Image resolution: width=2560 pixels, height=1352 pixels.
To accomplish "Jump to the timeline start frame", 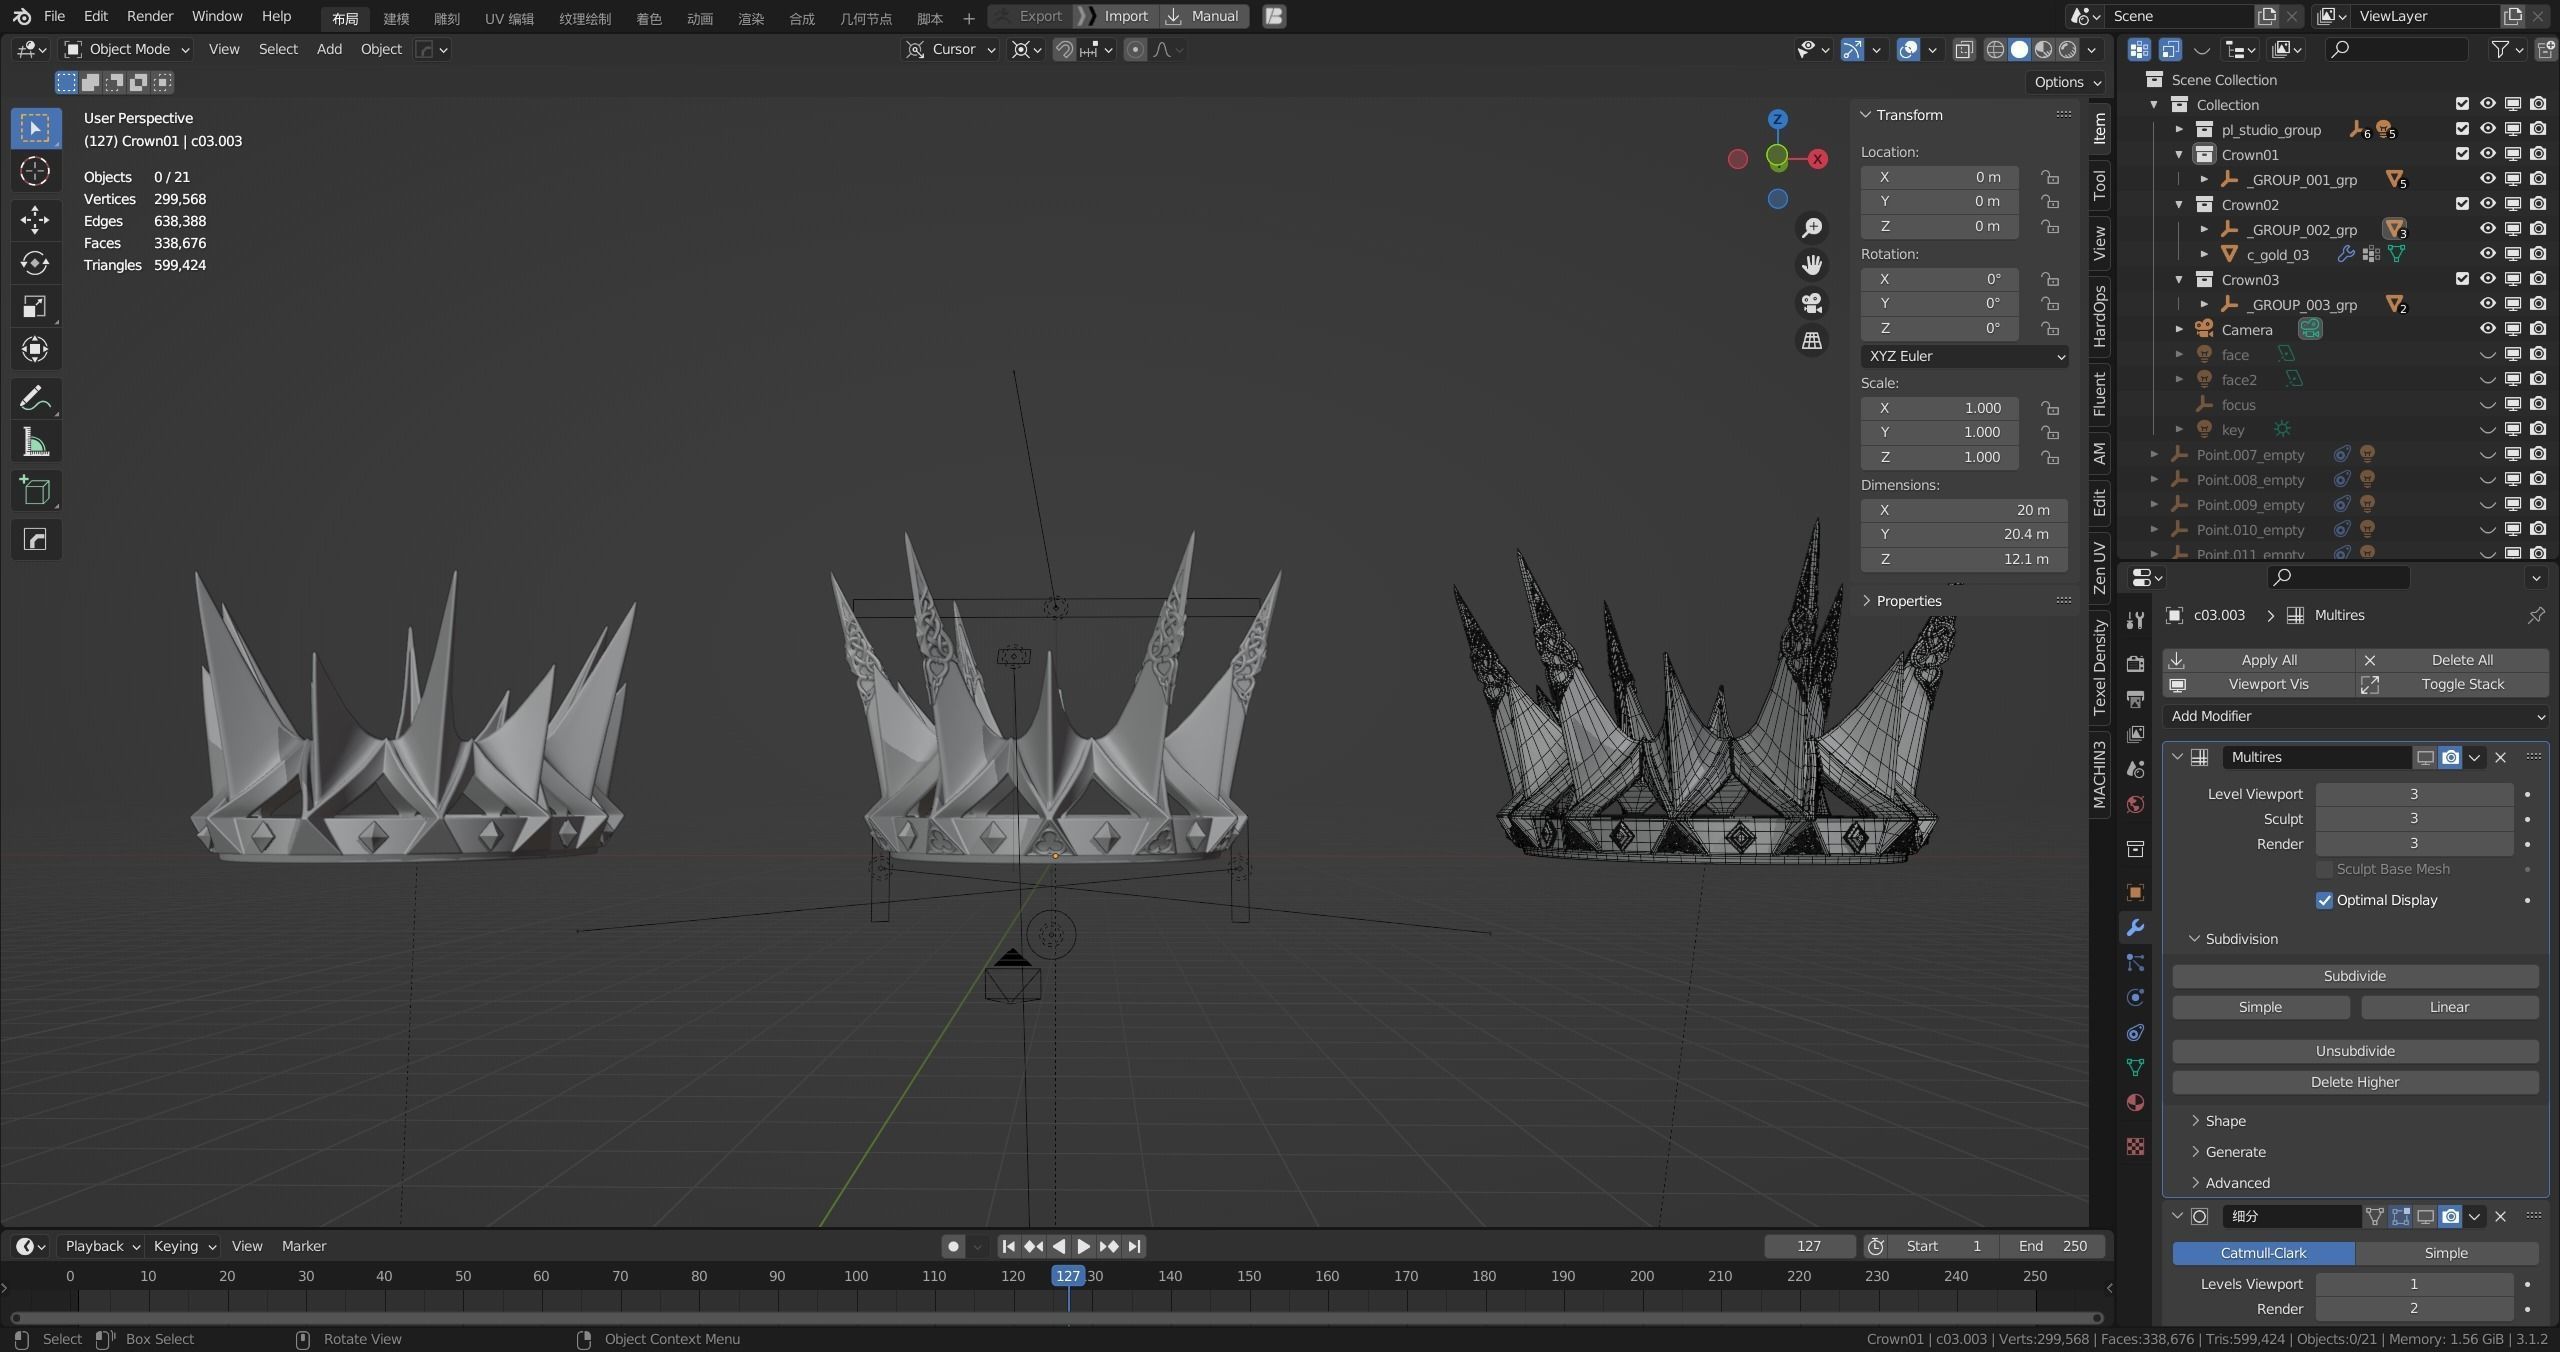I will point(1008,1246).
